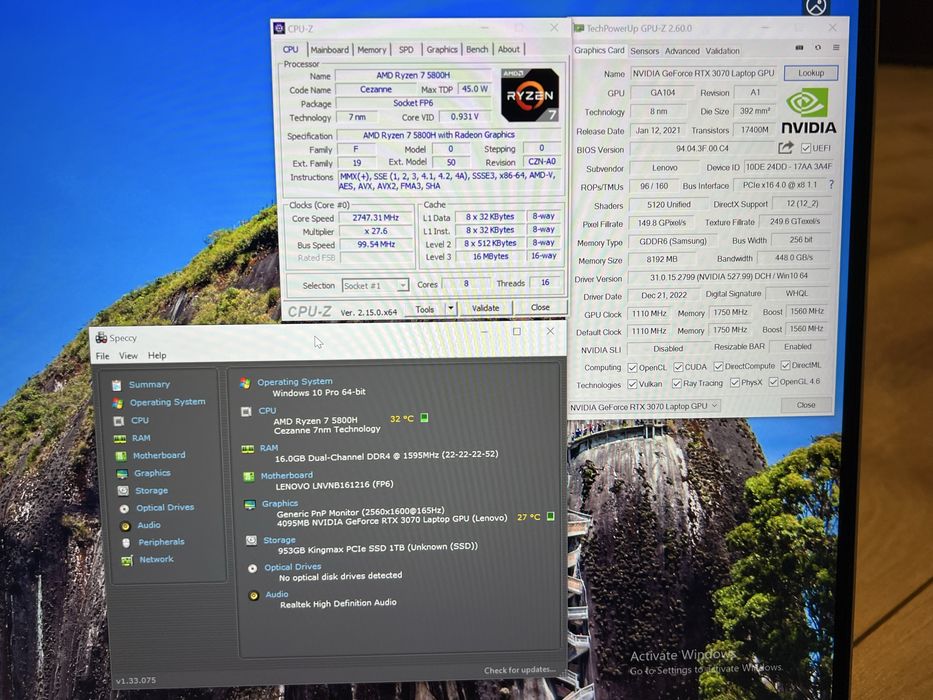Click the Close button in CPU-Z footer
Viewport: 933px width, 700px height.
point(540,307)
